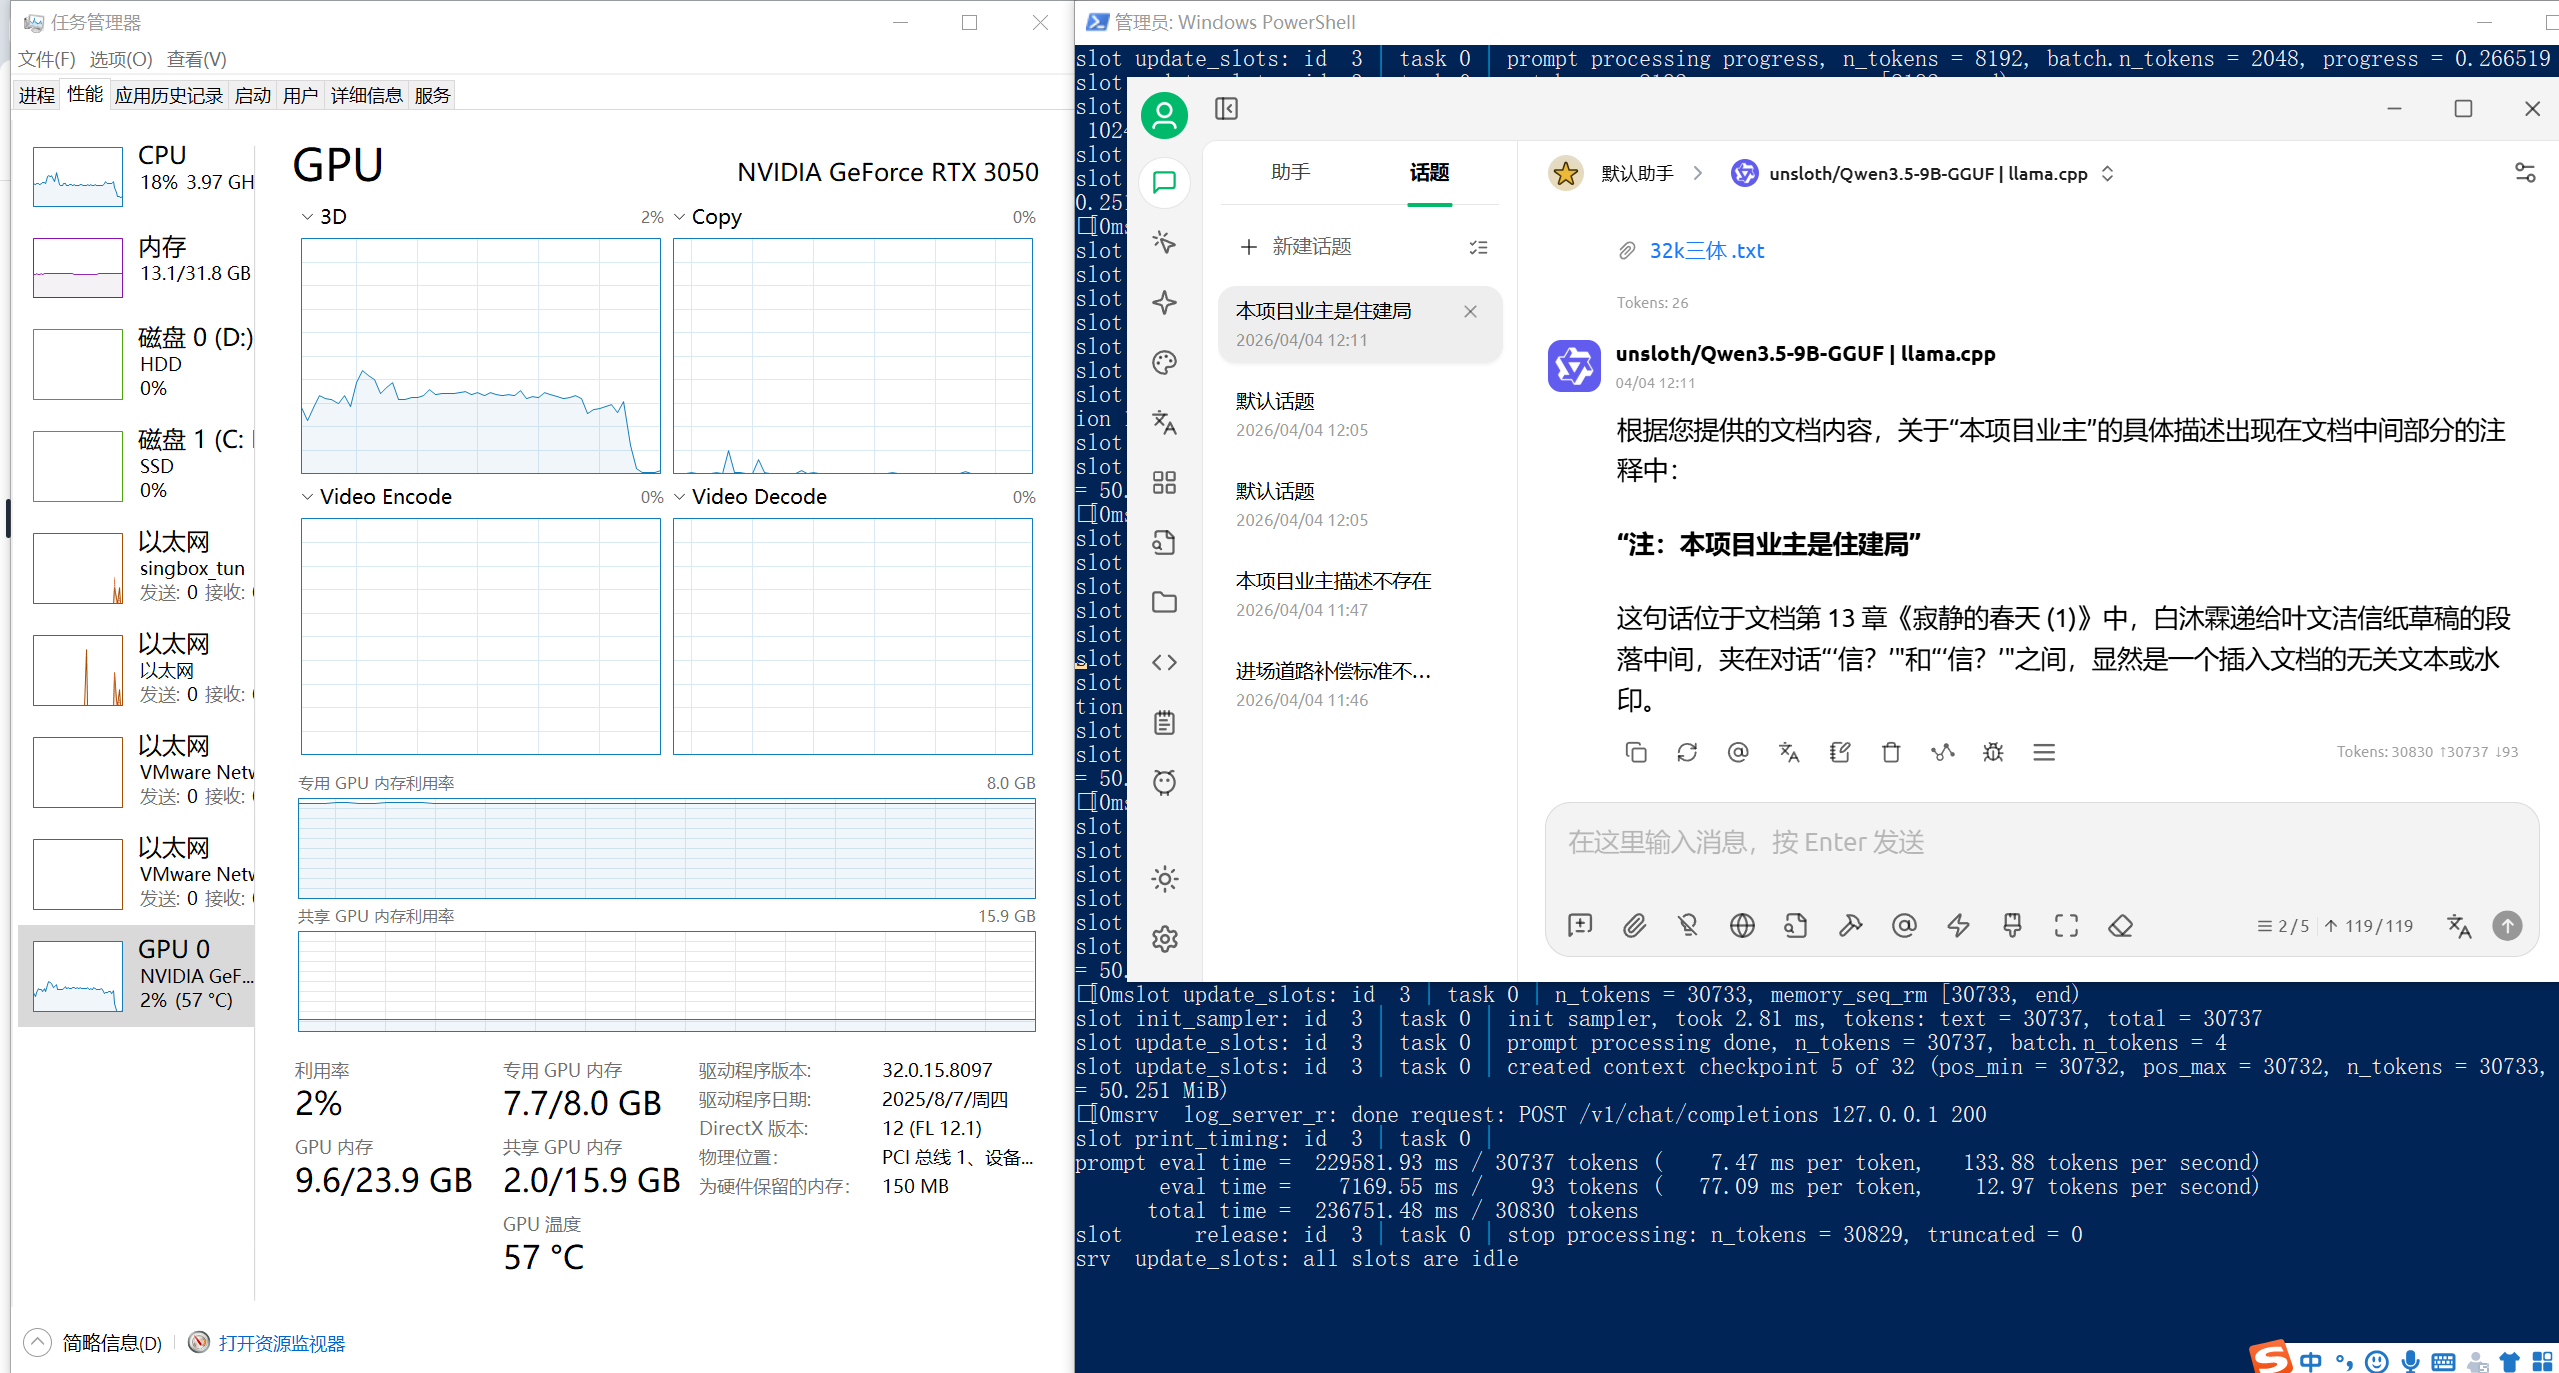Open the 打开资源监视器 link

281,1343
